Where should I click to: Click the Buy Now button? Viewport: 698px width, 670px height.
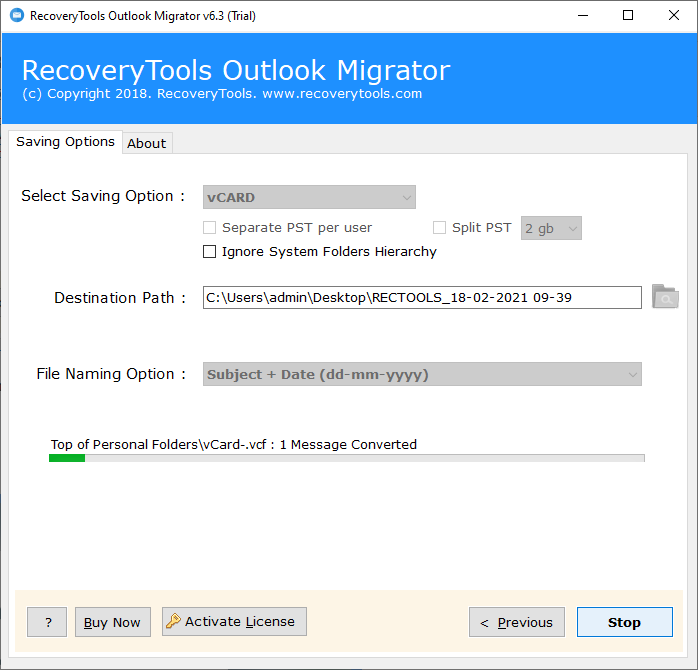coord(113,622)
